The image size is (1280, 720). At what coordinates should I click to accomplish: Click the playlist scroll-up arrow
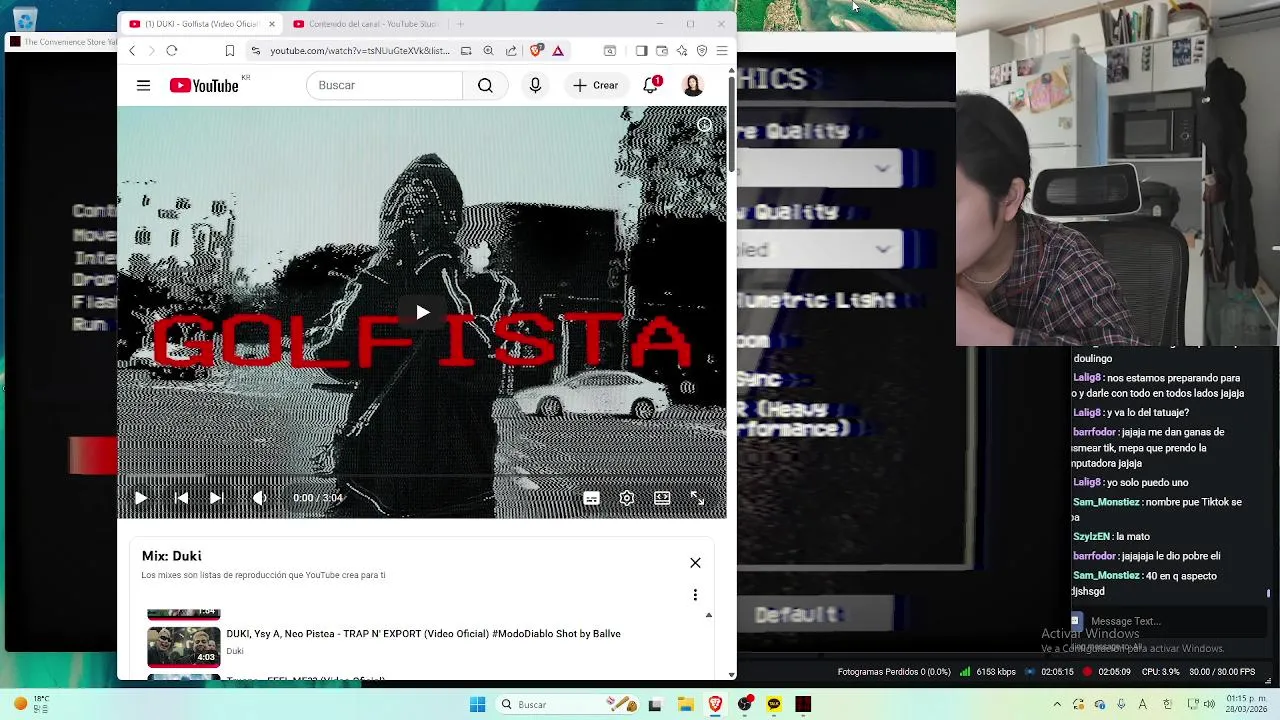(x=709, y=615)
